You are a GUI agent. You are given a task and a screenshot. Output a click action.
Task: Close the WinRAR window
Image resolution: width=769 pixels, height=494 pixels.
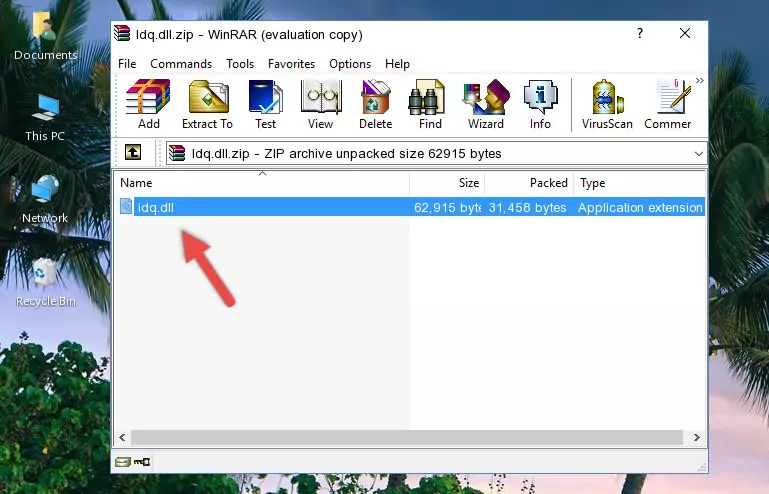point(685,33)
